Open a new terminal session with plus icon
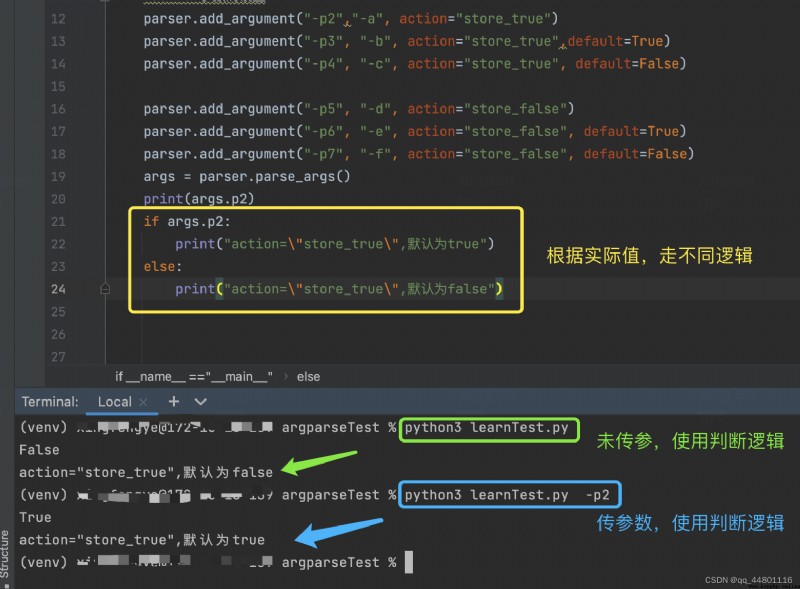The height and width of the screenshot is (589, 800). (173, 402)
